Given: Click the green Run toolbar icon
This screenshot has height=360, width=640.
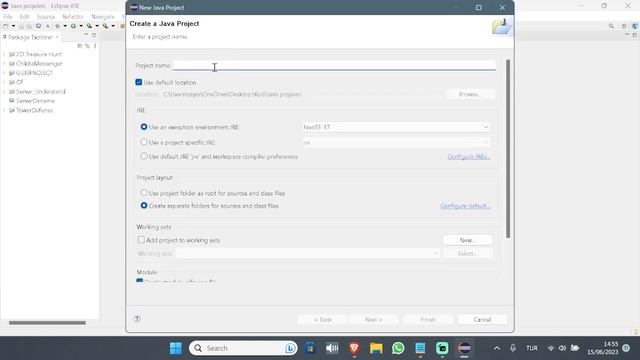Looking at the screenshot, I should click(73, 26).
